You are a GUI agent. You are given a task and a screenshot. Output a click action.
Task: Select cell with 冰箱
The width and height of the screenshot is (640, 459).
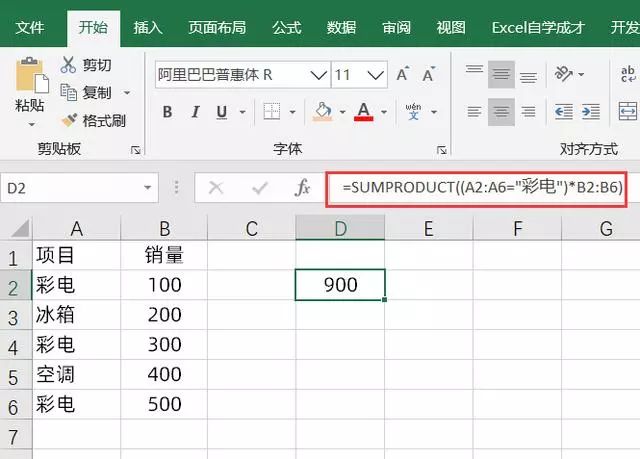tap(76, 315)
